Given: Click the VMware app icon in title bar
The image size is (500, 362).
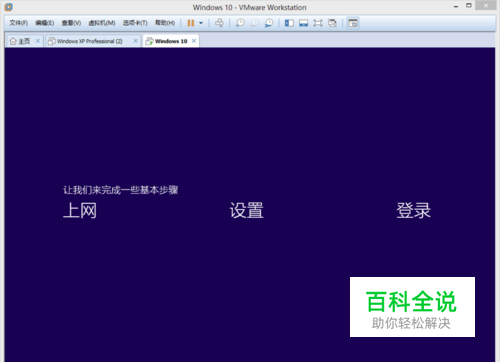Looking at the screenshot, I should 8,7.
